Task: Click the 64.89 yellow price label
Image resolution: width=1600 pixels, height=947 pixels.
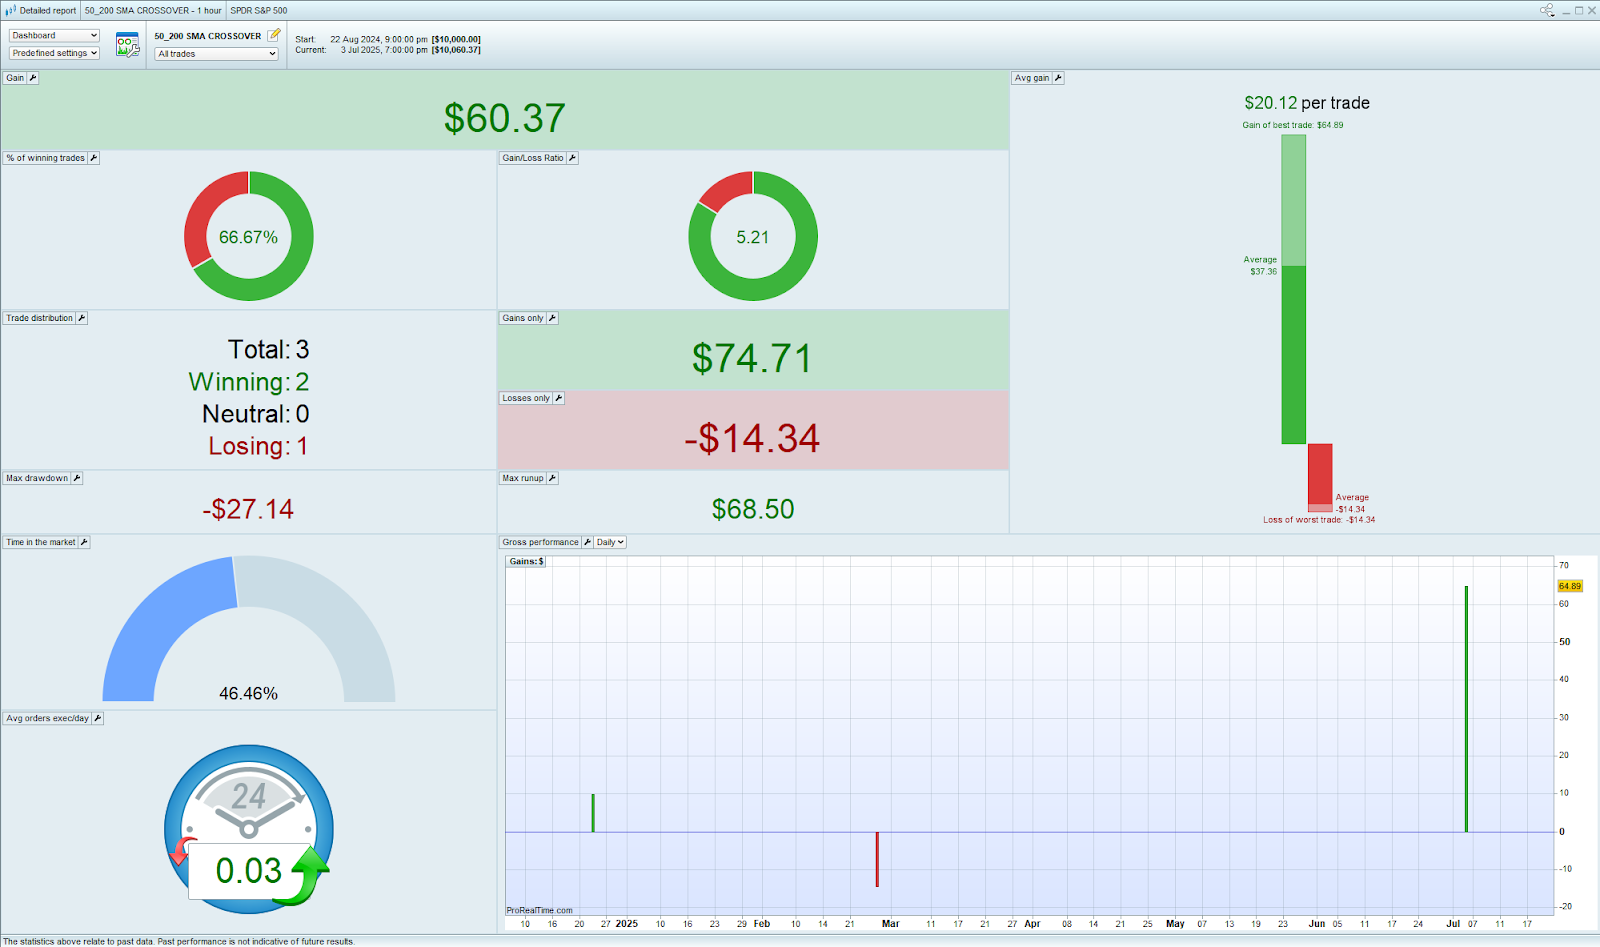Action: pos(1570,586)
